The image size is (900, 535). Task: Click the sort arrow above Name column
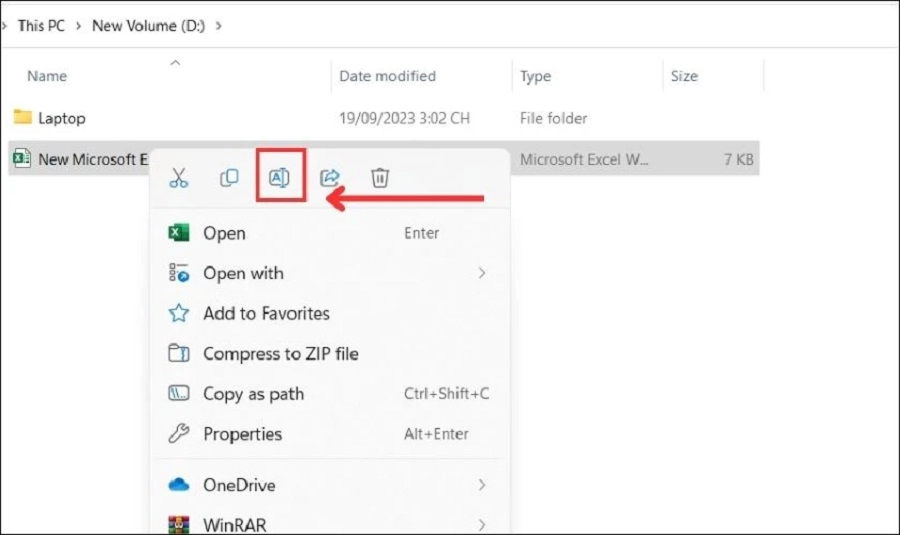176,63
